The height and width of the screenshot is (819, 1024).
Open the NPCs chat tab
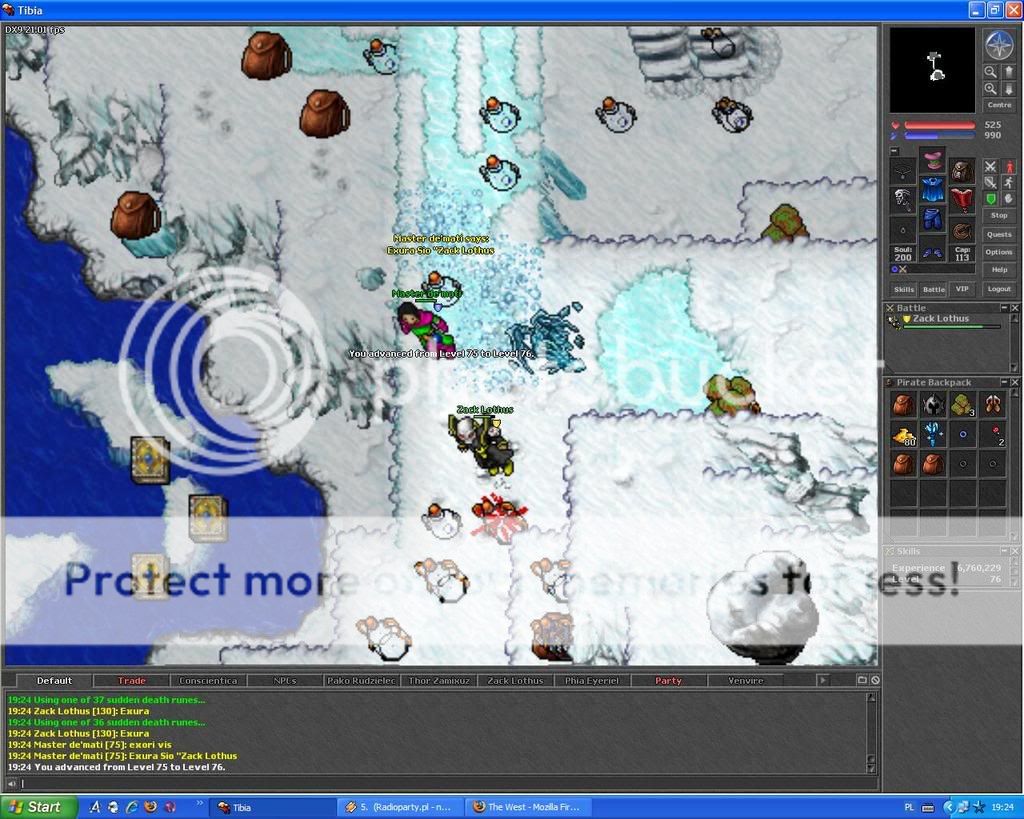click(285, 681)
